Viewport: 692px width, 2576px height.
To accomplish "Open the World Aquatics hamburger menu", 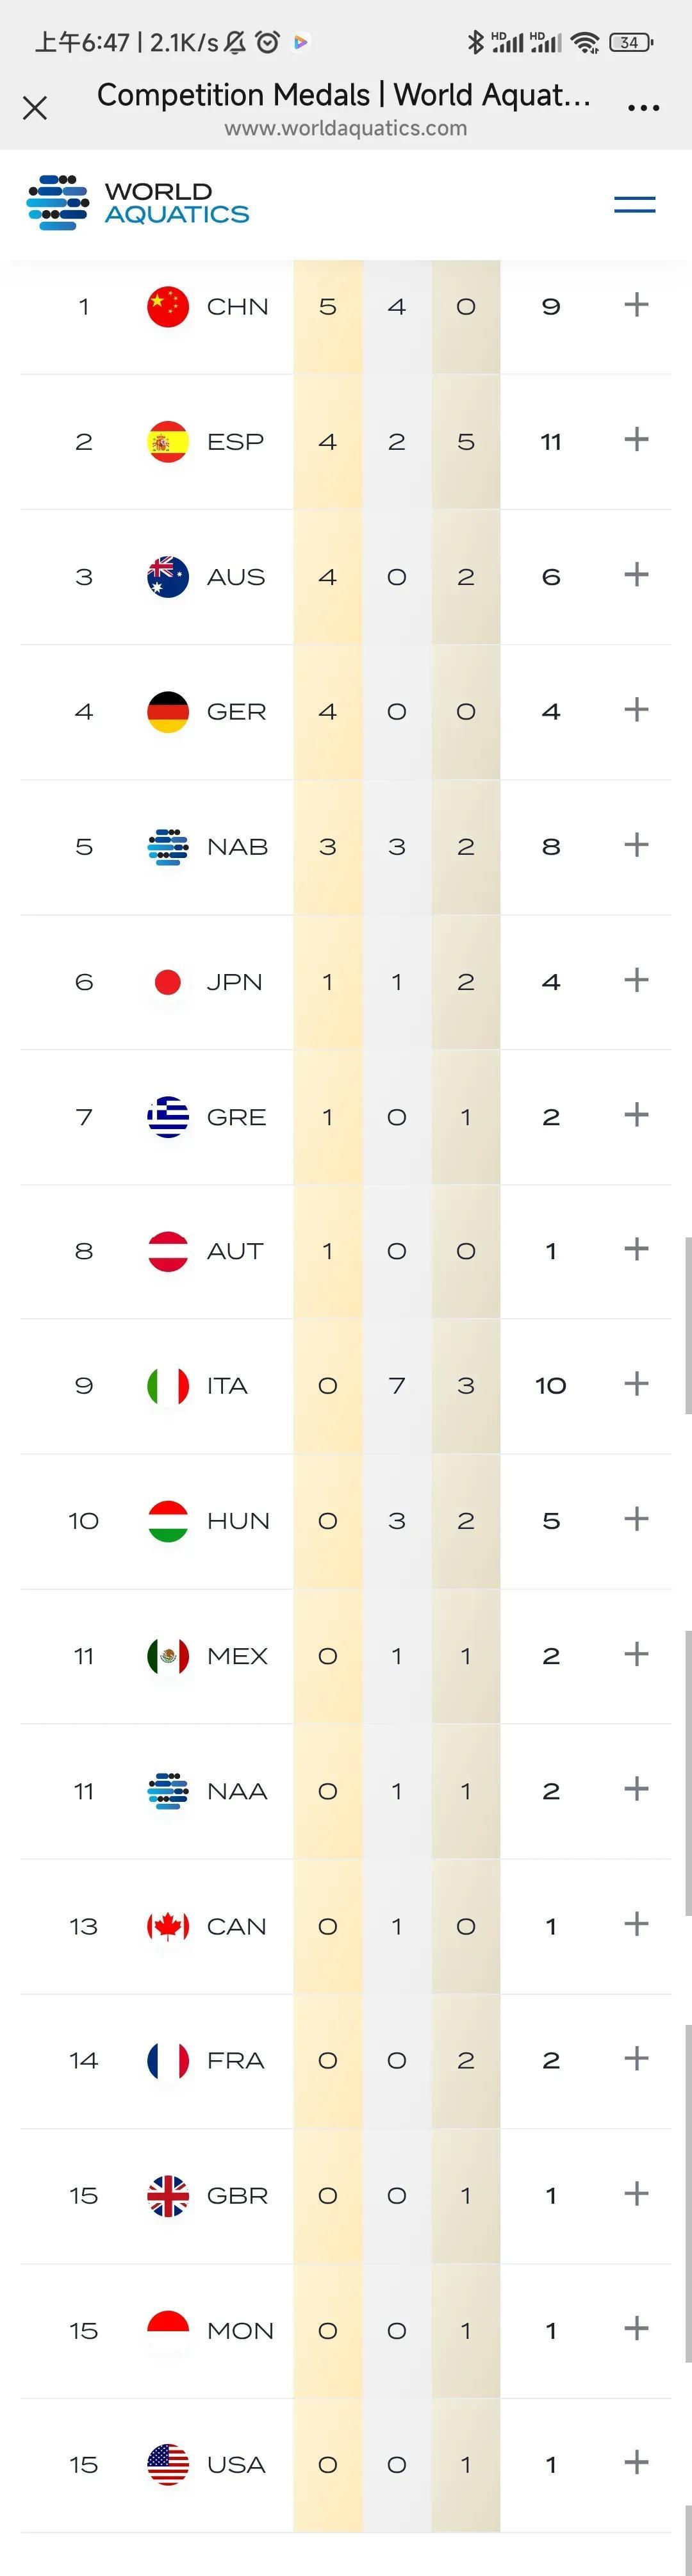I will pyautogui.click(x=634, y=205).
